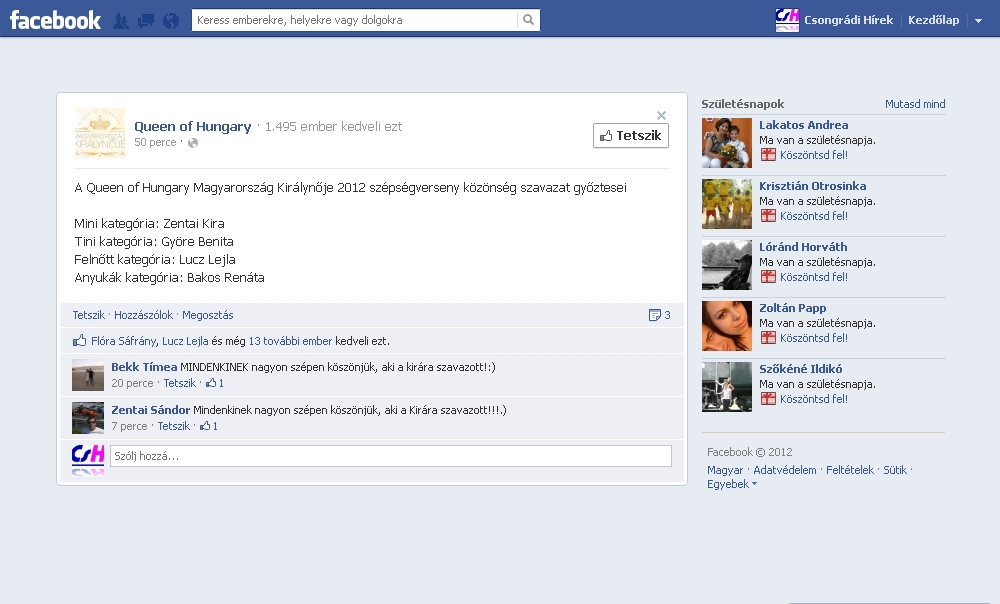The width and height of the screenshot is (1000, 604).
Task: Open Szőkéné Ildikó's birthday photo
Action: tap(727, 387)
